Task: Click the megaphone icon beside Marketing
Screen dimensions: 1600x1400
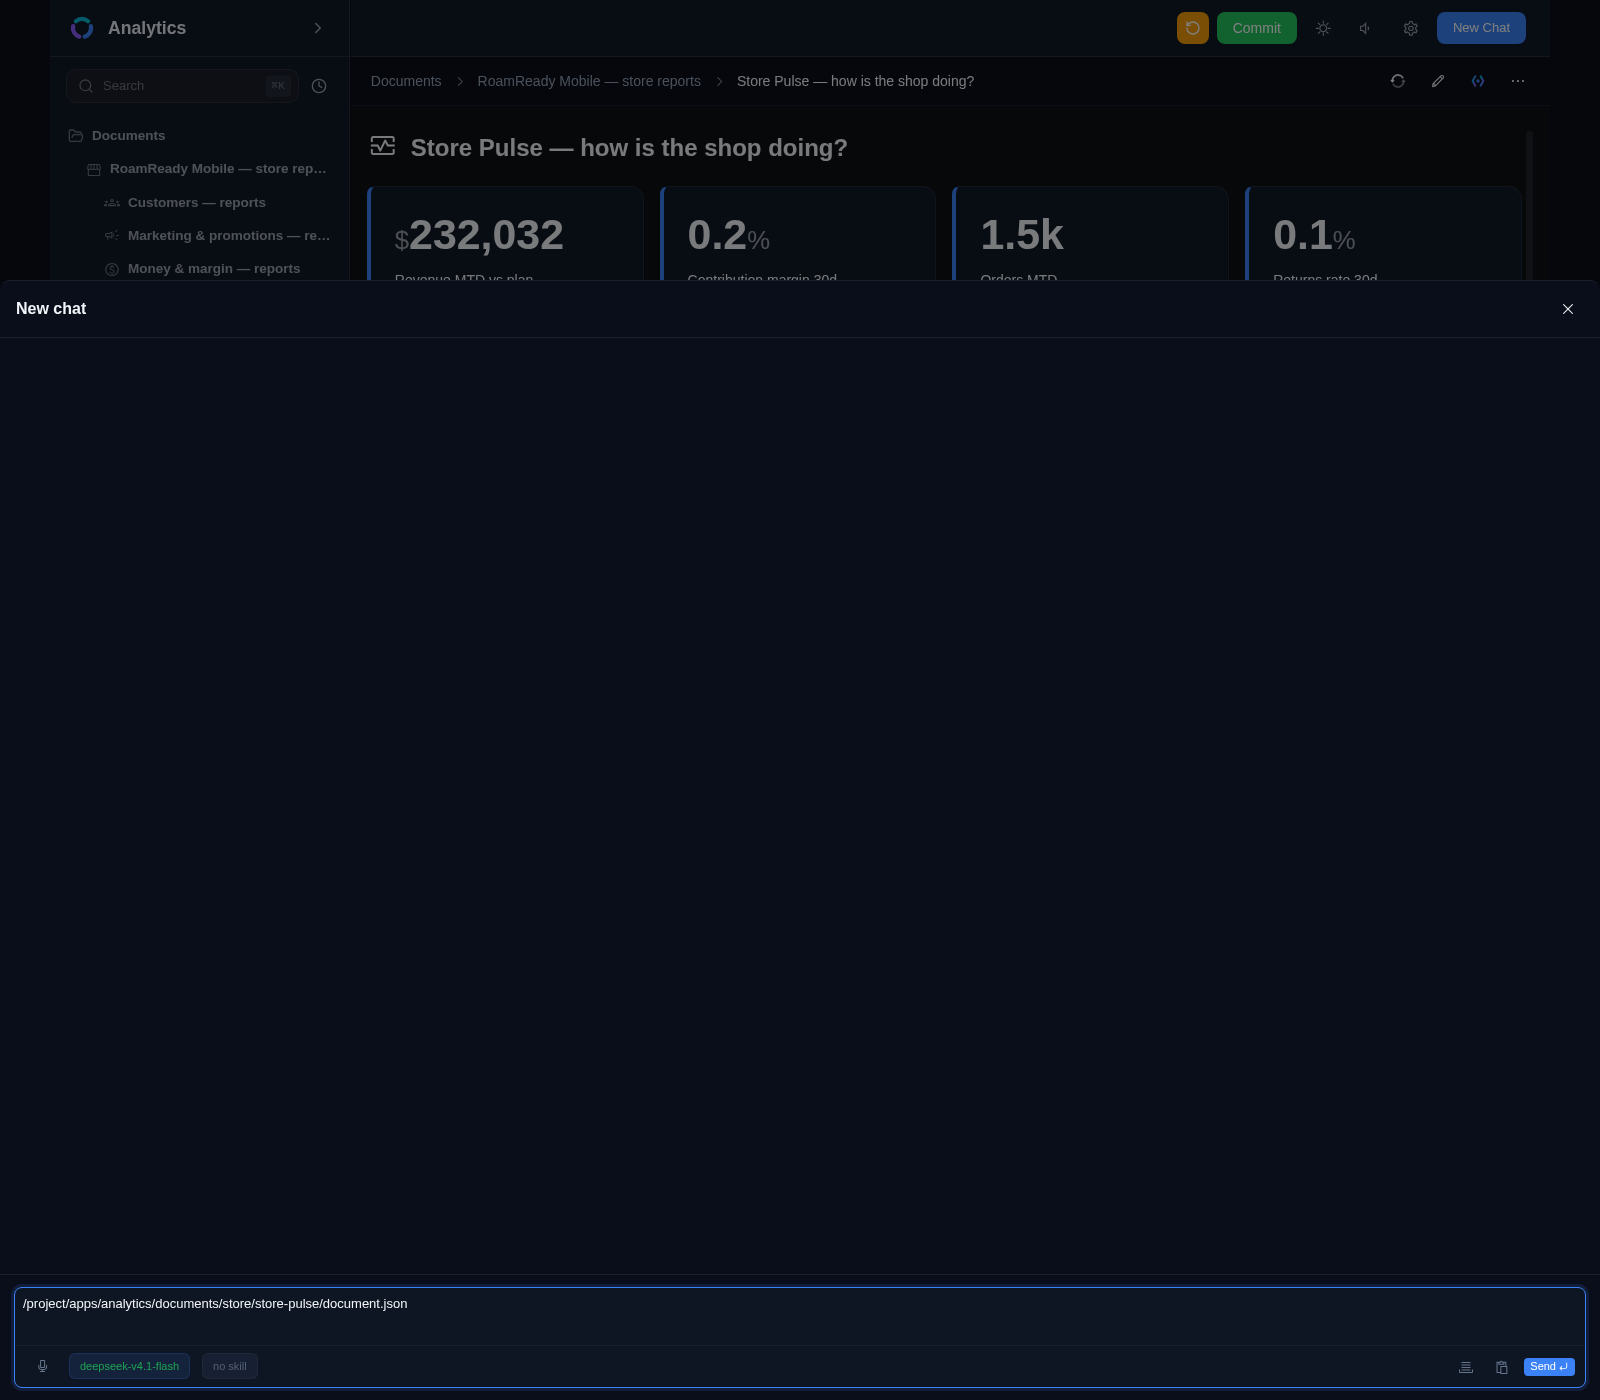Action: (112, 236)
